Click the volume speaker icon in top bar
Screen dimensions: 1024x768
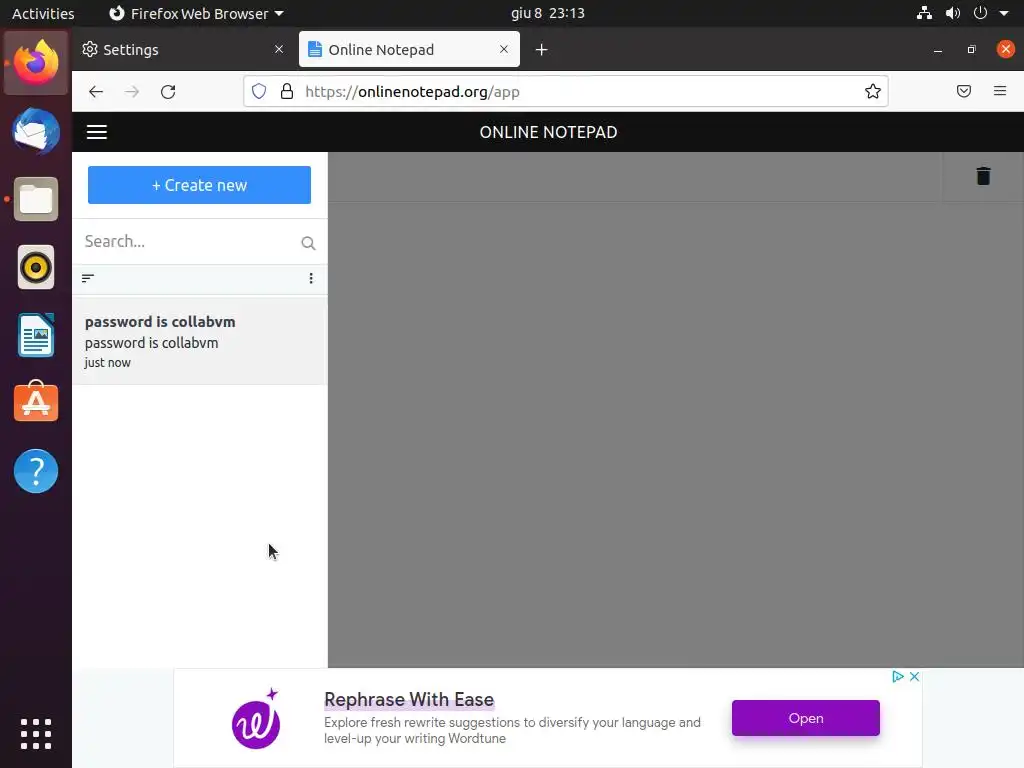[953, 13]
